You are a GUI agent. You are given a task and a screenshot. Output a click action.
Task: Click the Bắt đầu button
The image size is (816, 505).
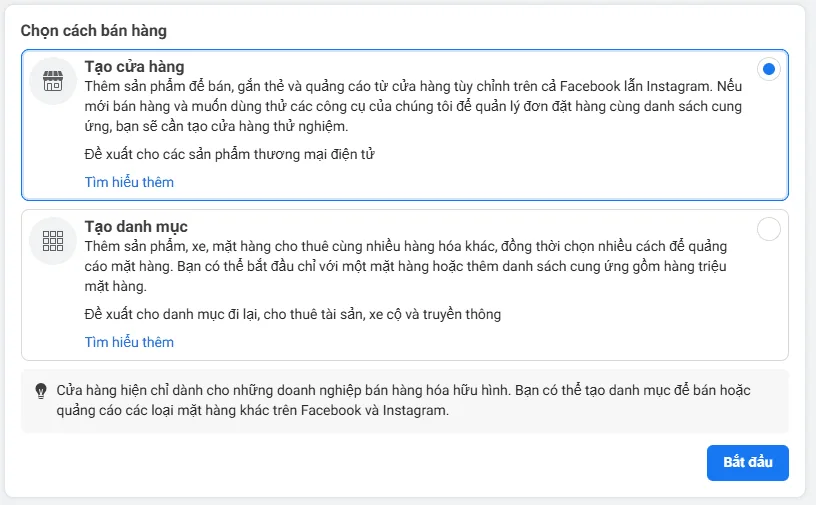[x=747, y=462]
